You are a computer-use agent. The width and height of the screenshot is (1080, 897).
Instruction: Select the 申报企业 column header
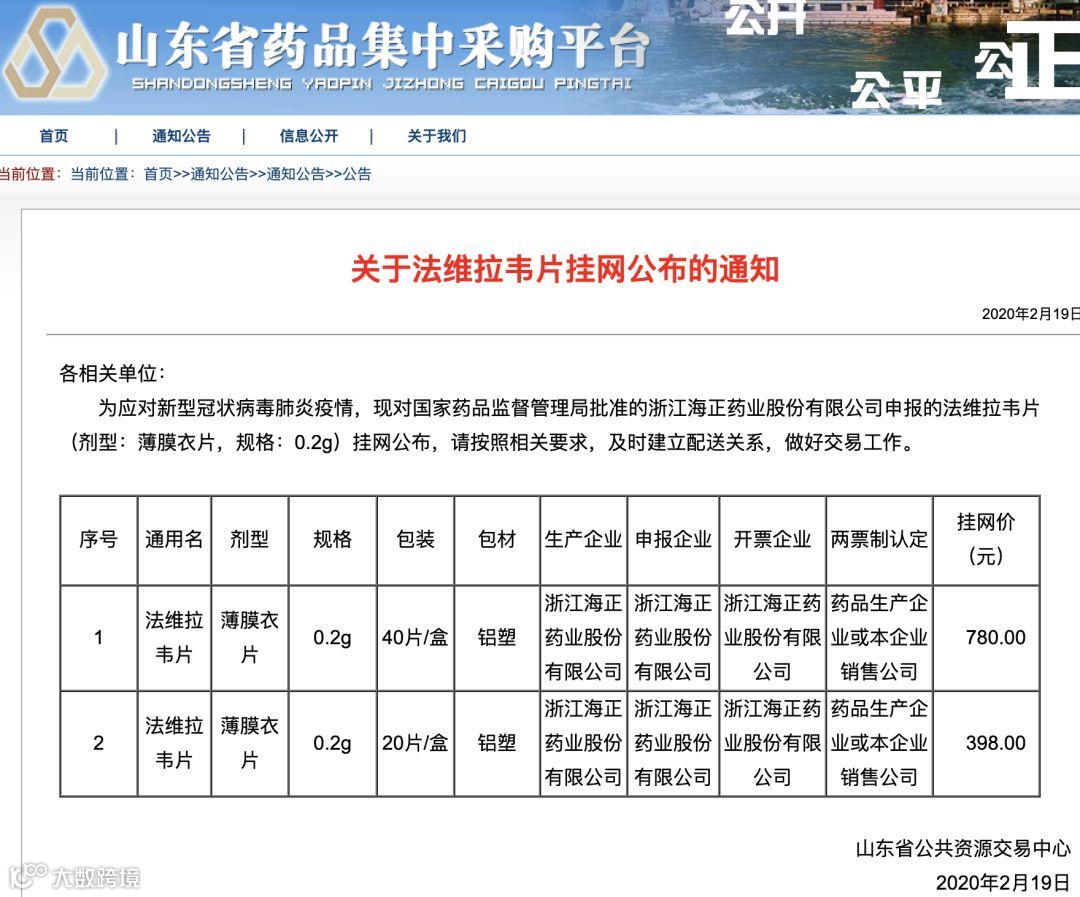[x=673, y=539]
